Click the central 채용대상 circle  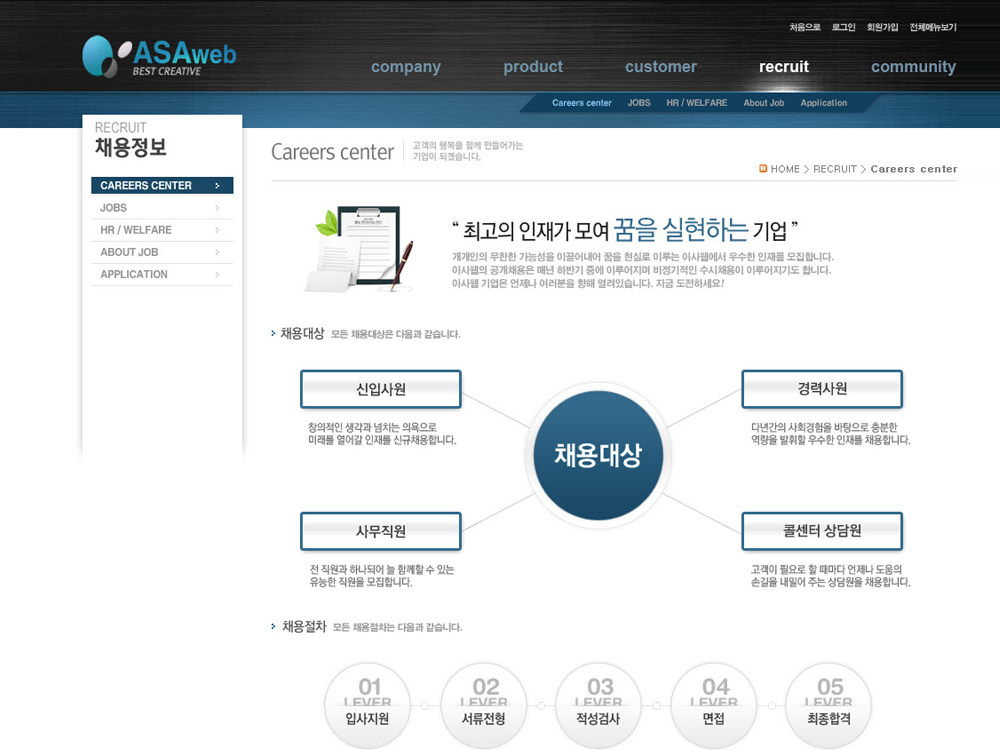pos(597,456)
